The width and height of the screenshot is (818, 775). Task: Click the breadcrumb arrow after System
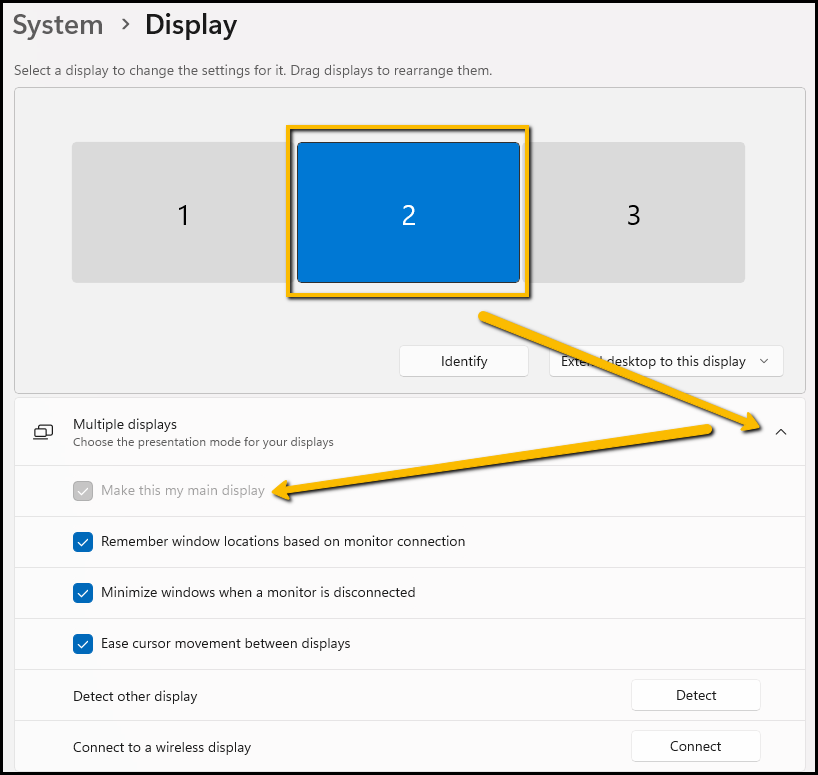[125, 24]
